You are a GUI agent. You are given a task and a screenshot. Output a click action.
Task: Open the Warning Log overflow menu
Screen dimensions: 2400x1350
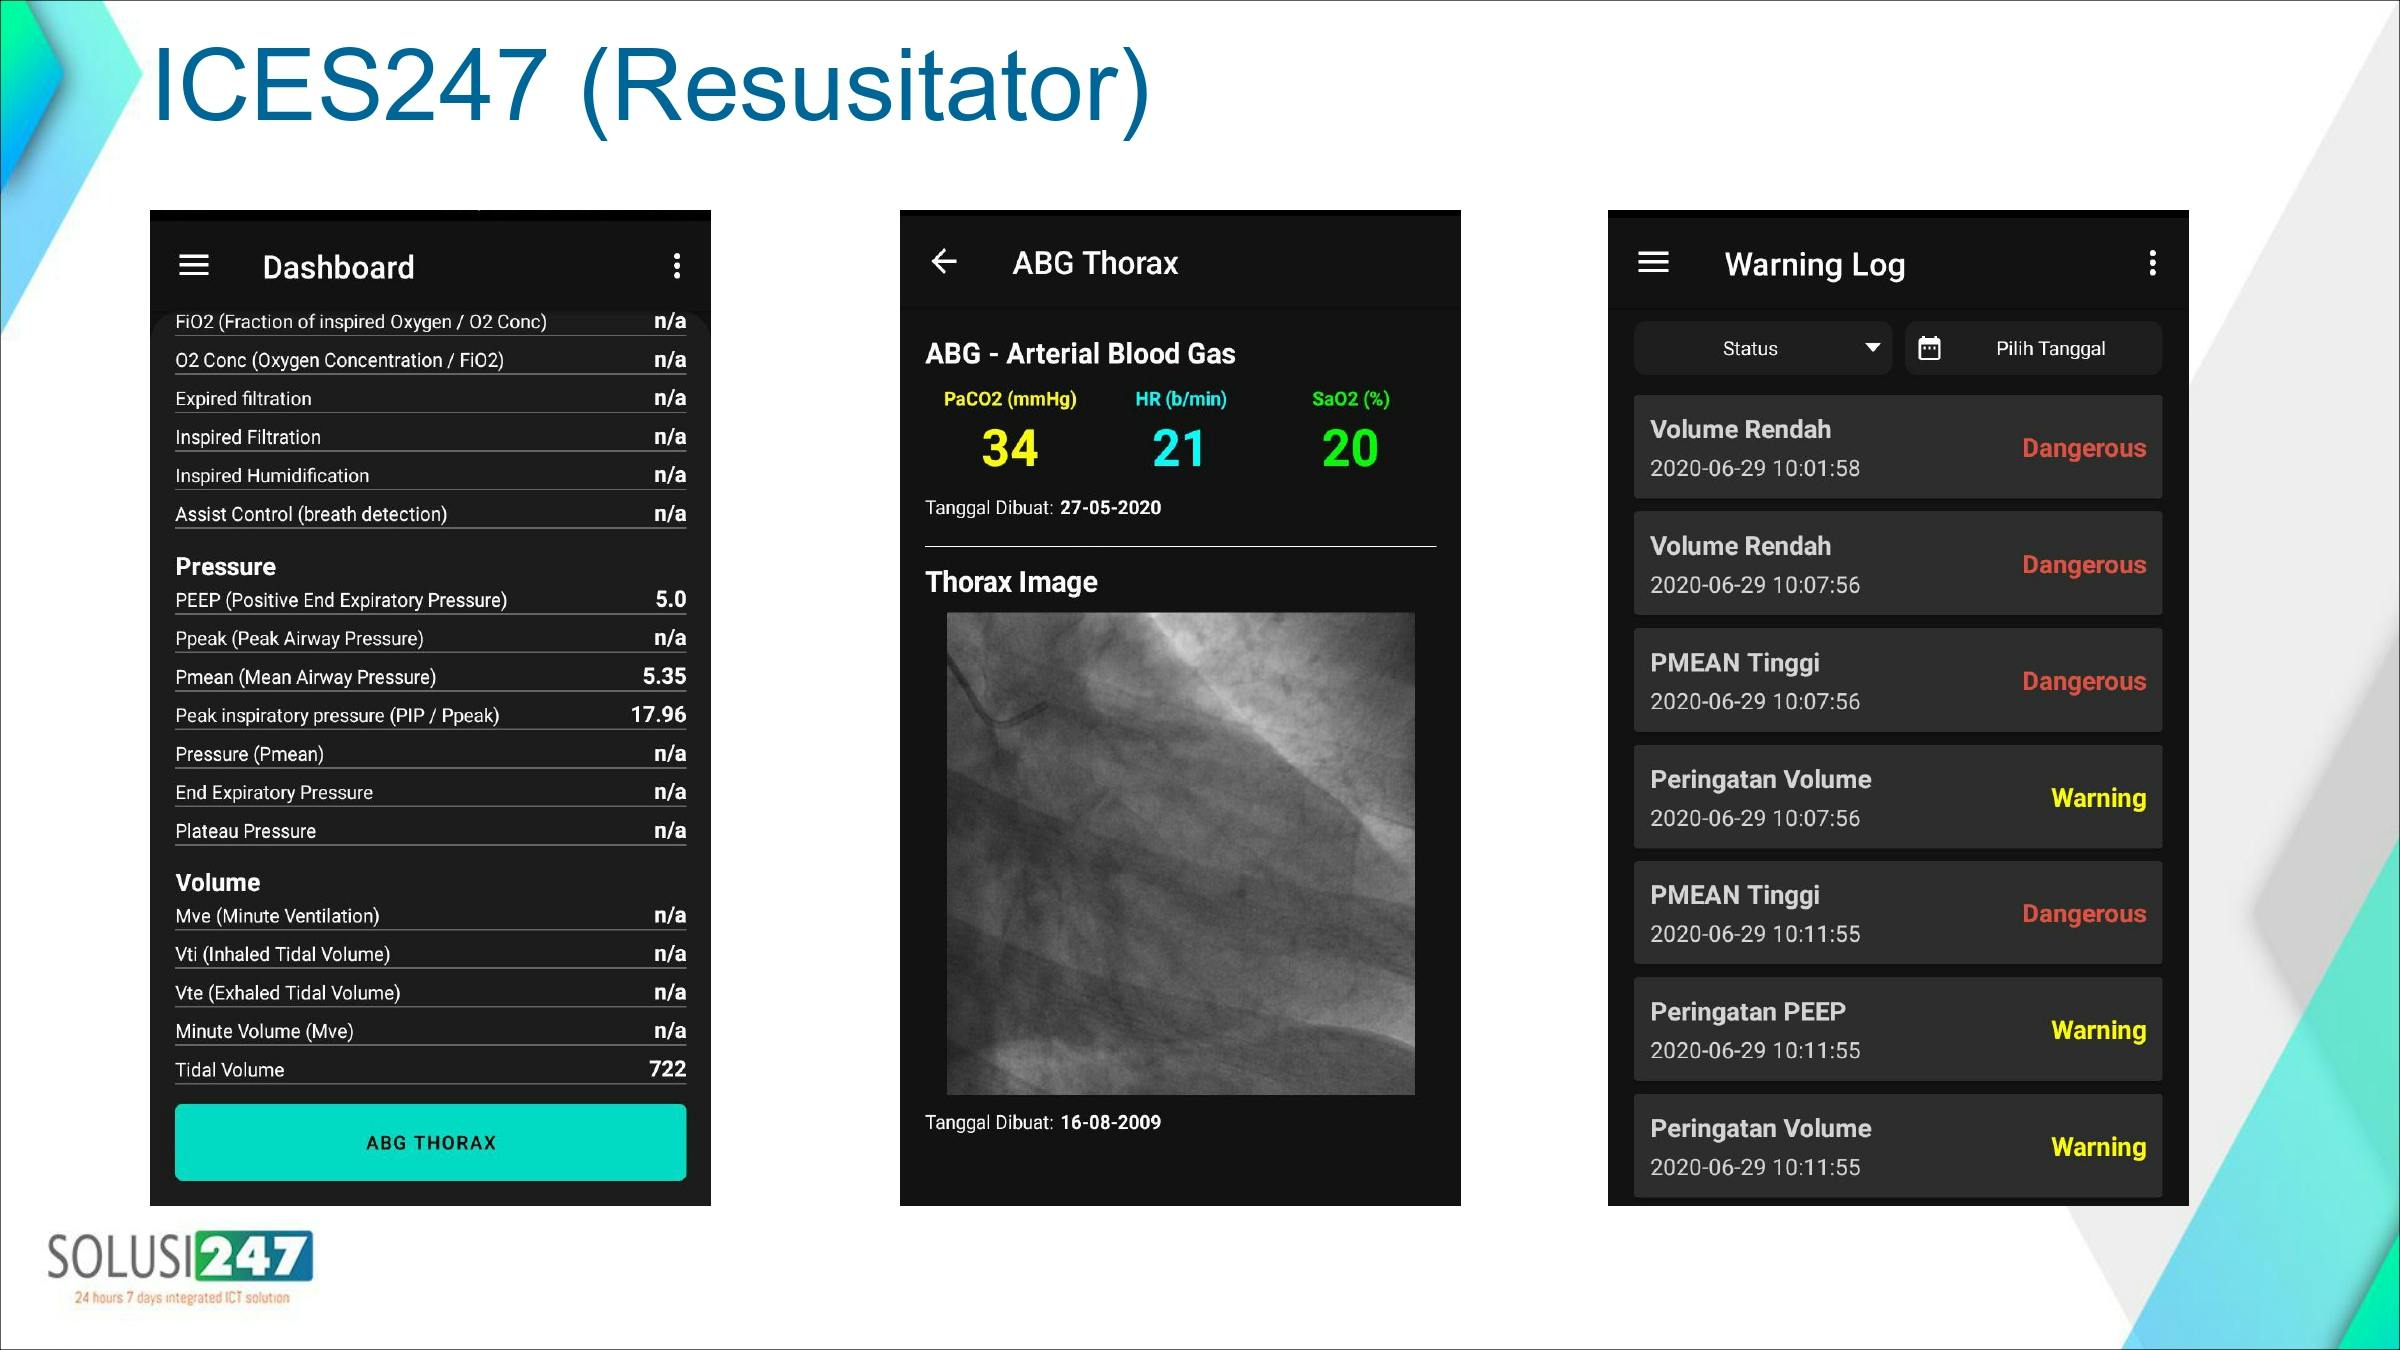tap(2153, 262)
